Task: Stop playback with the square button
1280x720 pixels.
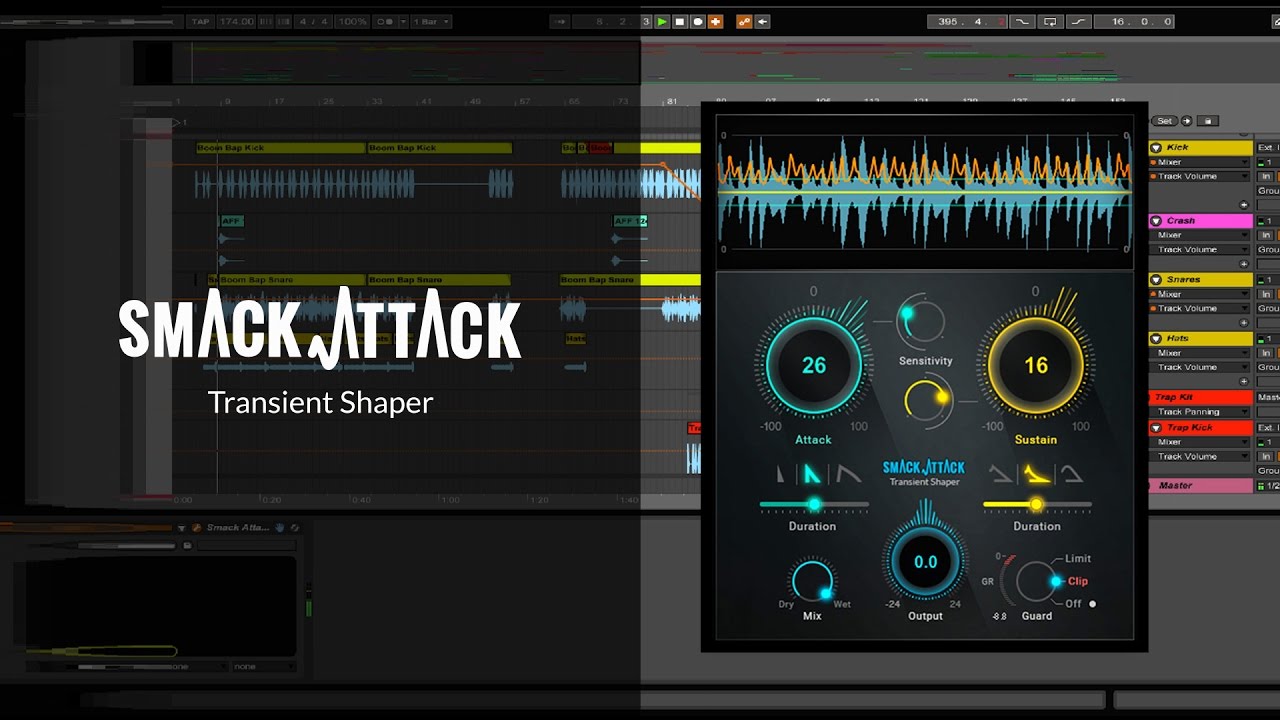Action: [x=680, y=21]
